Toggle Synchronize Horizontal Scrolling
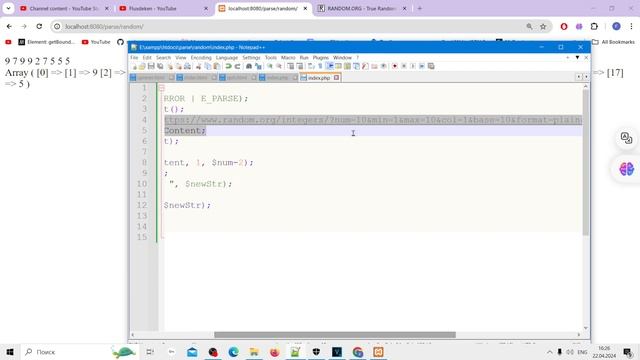The image size is (640, 360). coord(300,66)
